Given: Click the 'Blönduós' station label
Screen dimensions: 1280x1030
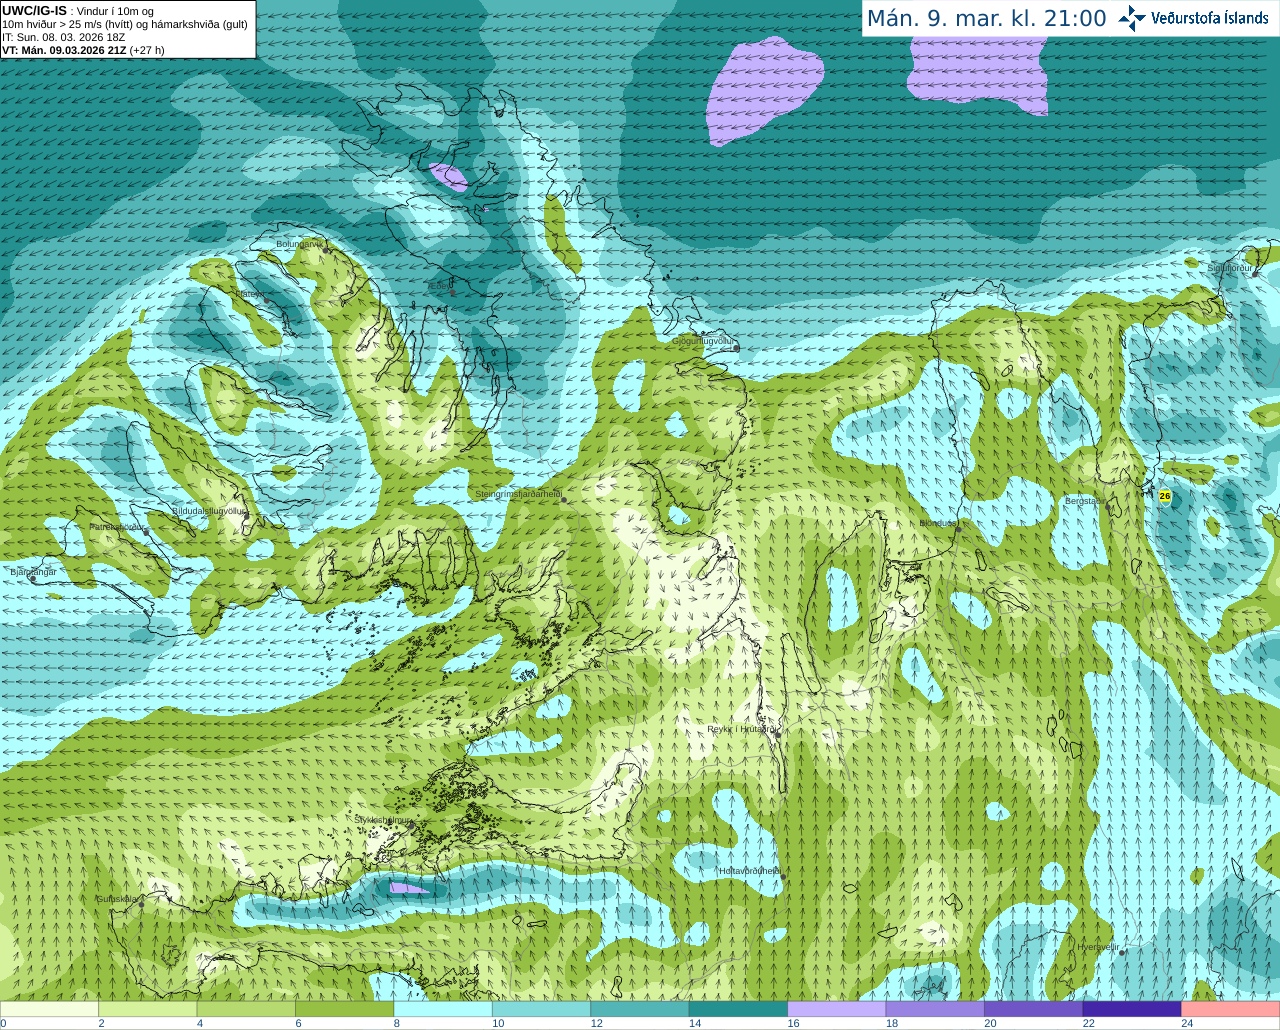Looking at the screenshot, I should point(938,523).
